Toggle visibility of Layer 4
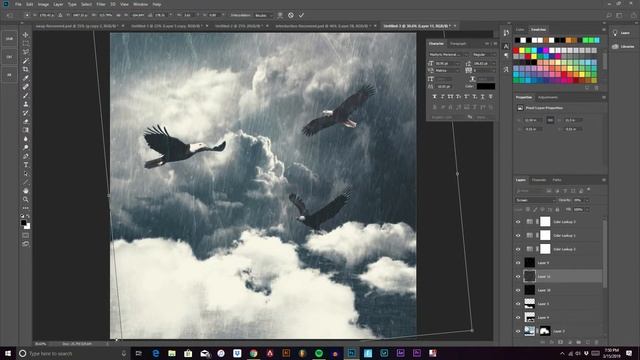Image resolution: width=640 pixels, height=360 pixels. coord(518,318)
